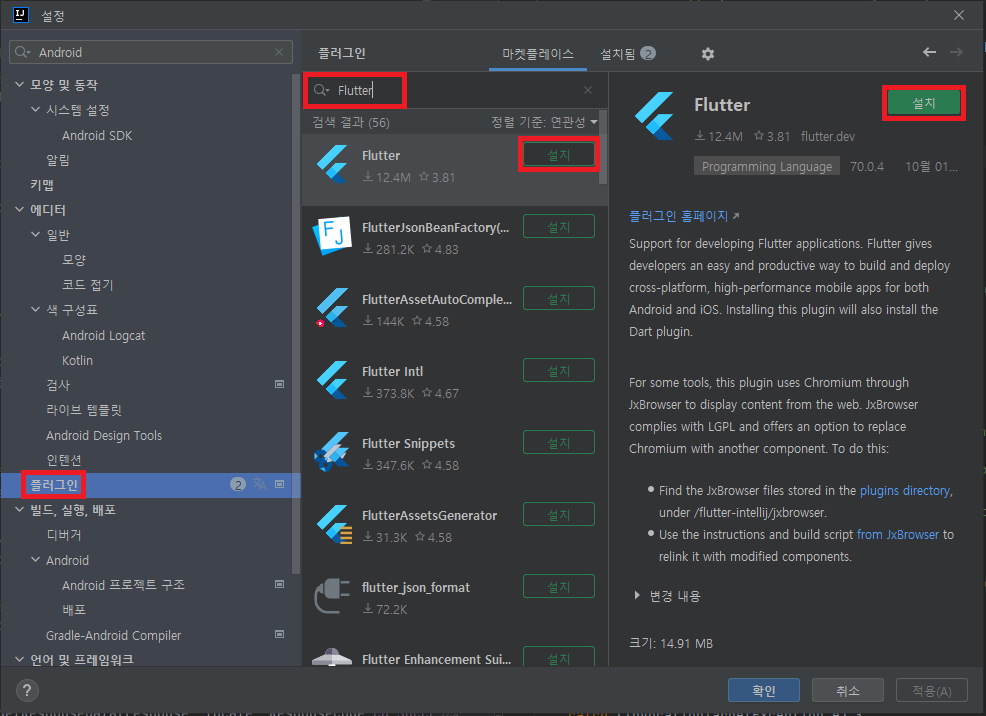The width and height of the screenshot is (986, 716).
Task: Click the flutter_json_format plug icon
Action: tap(332, 596)
